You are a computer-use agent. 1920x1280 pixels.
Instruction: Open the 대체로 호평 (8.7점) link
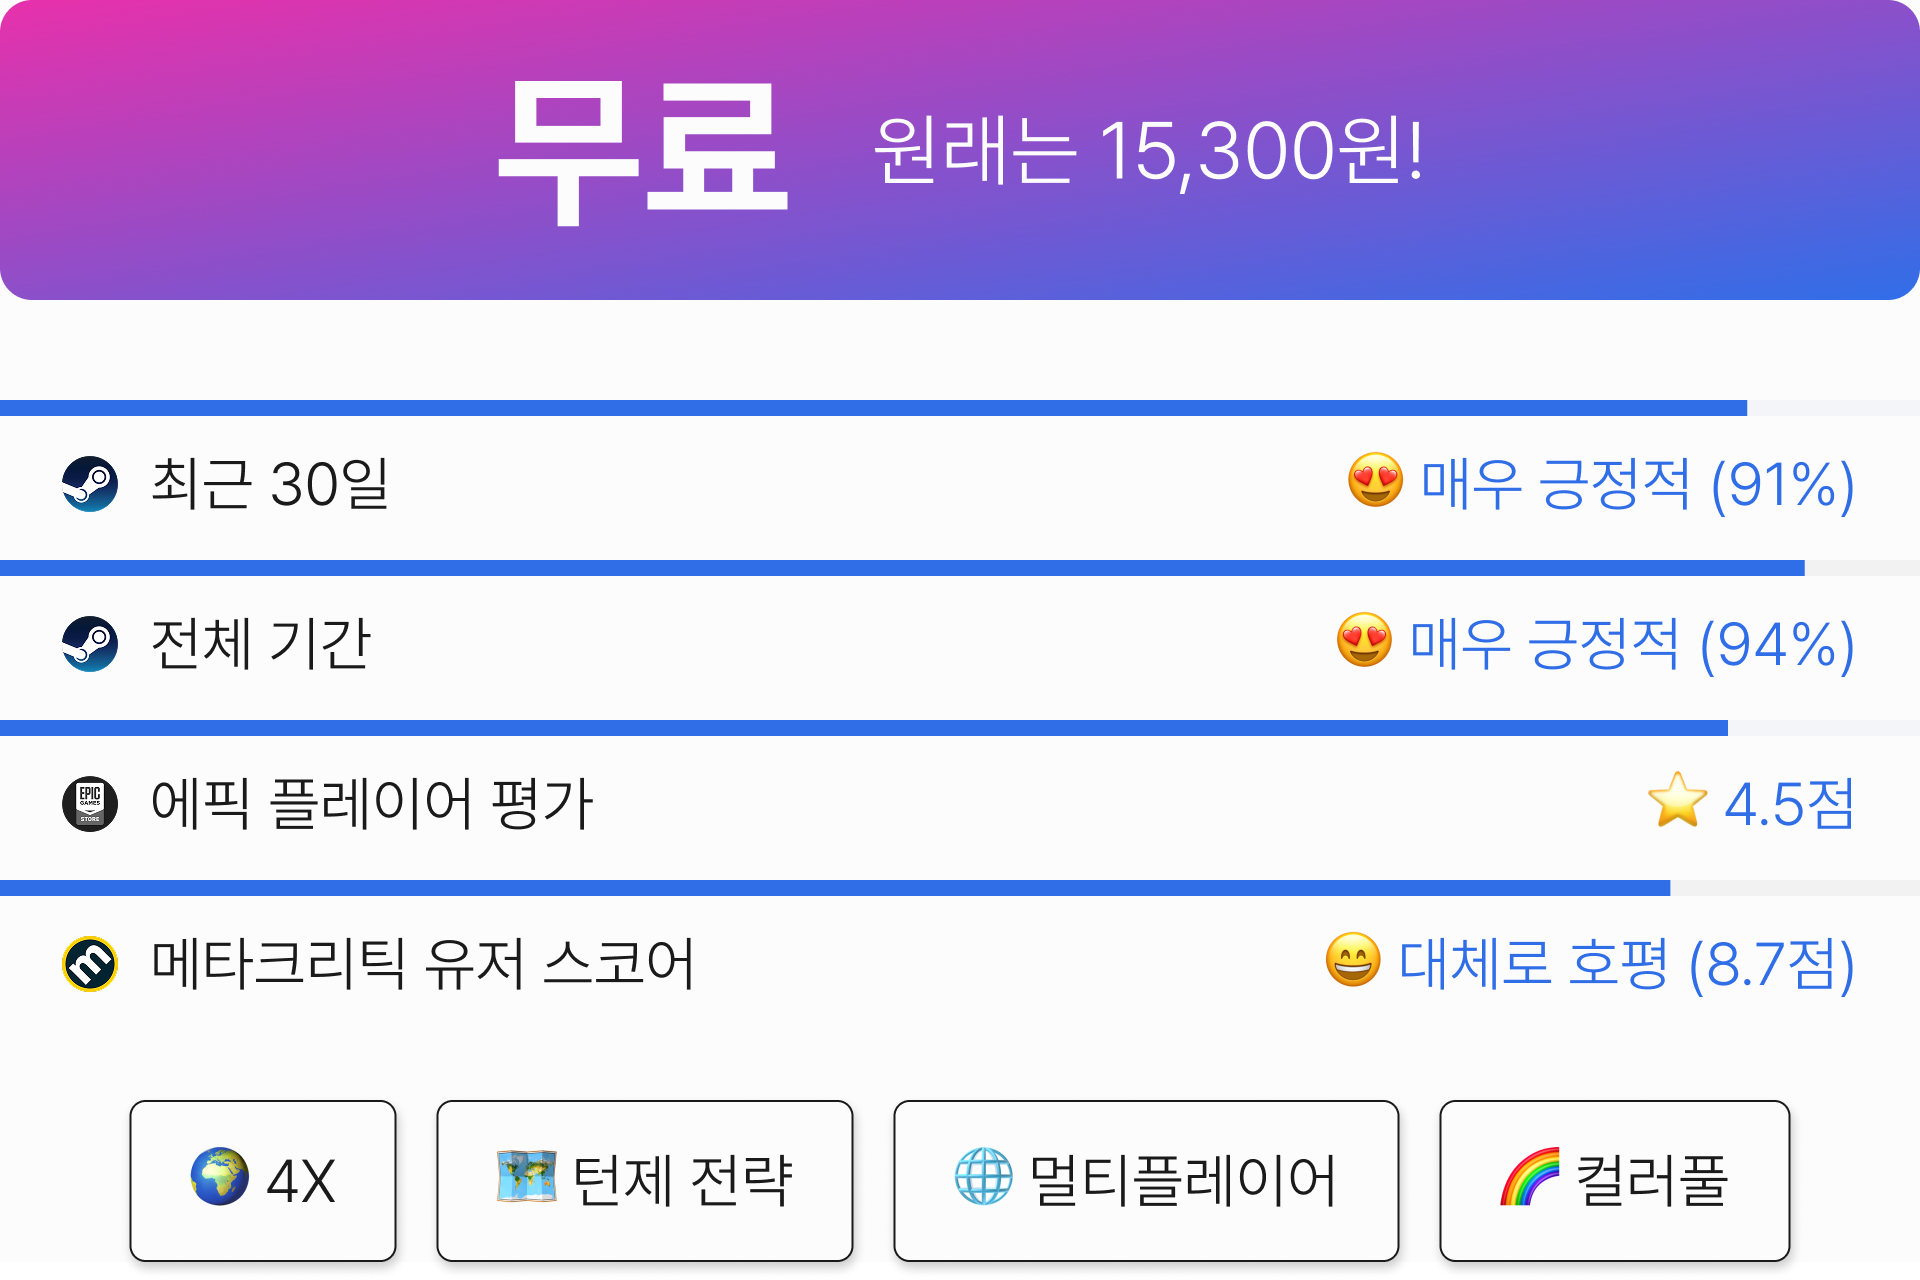pos(1627,965)
